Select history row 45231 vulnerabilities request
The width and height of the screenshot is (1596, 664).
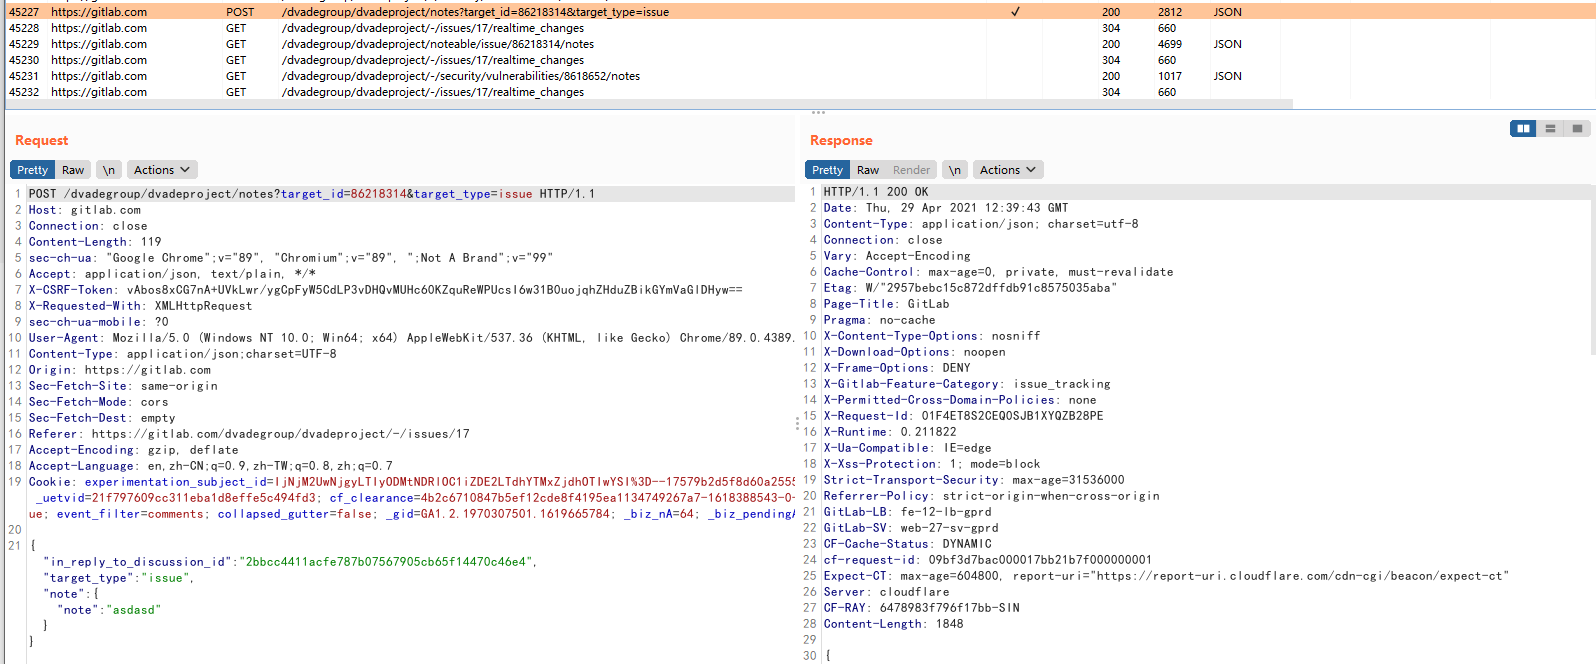460,76
